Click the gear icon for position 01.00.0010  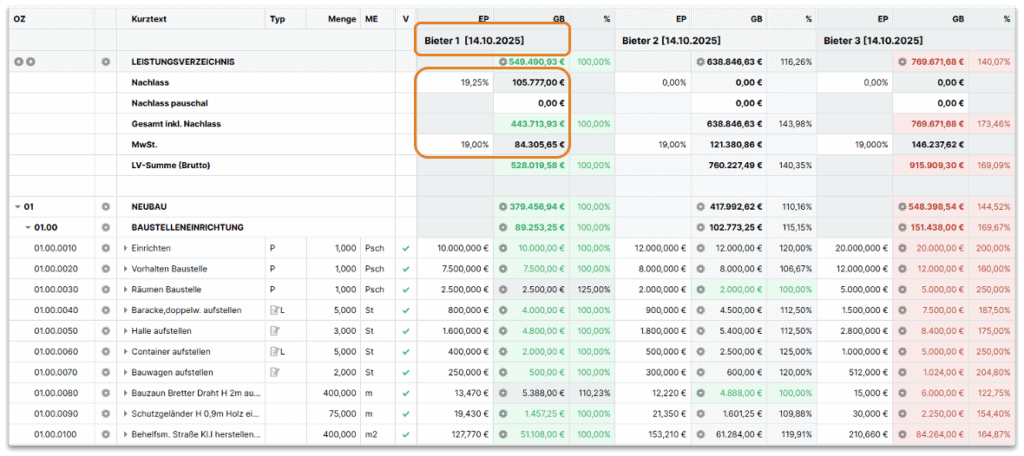[105, 247]
